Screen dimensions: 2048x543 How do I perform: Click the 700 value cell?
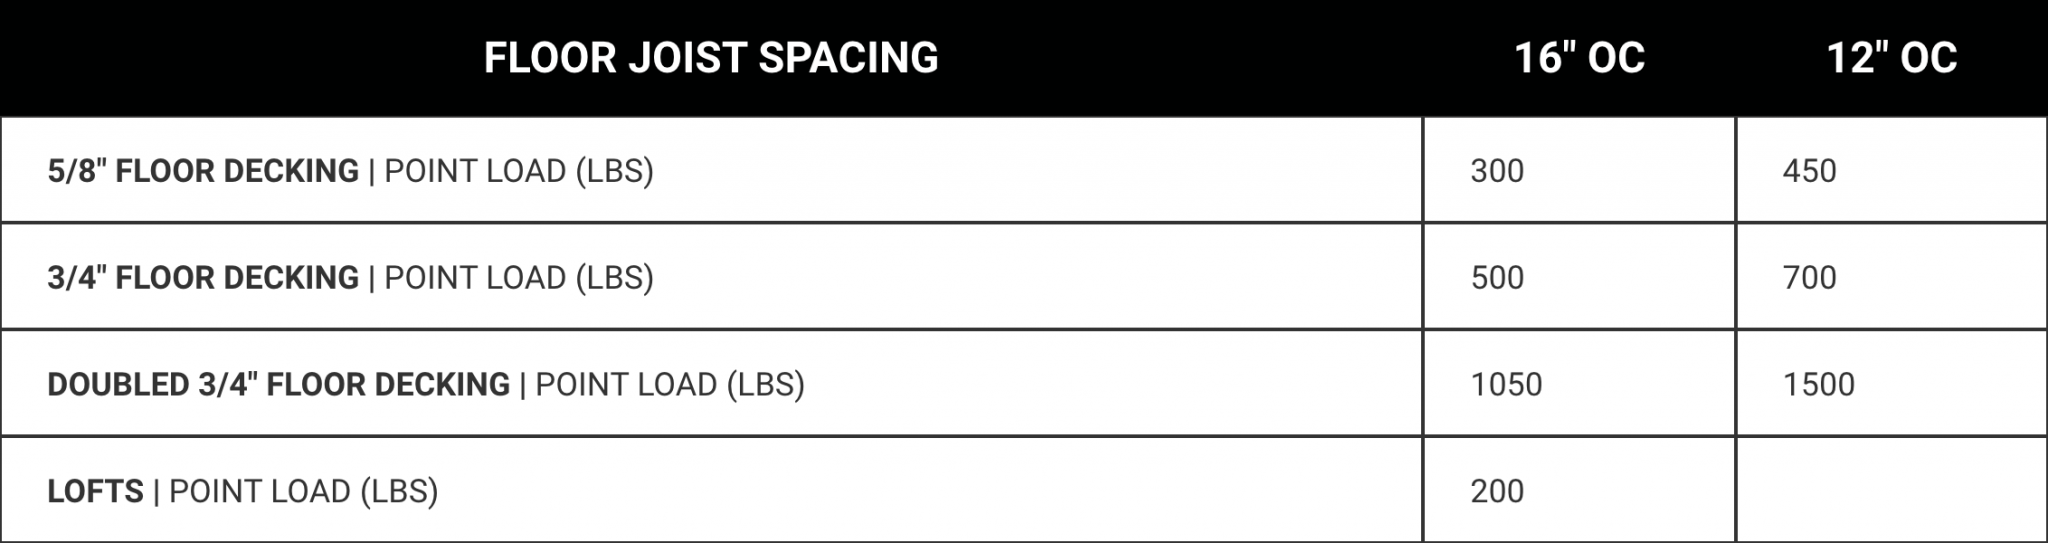1809,277
